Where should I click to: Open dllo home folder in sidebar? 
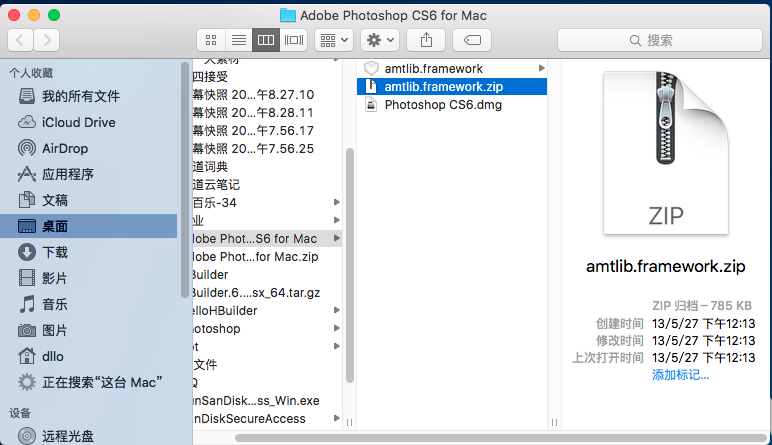pos(89,356)
